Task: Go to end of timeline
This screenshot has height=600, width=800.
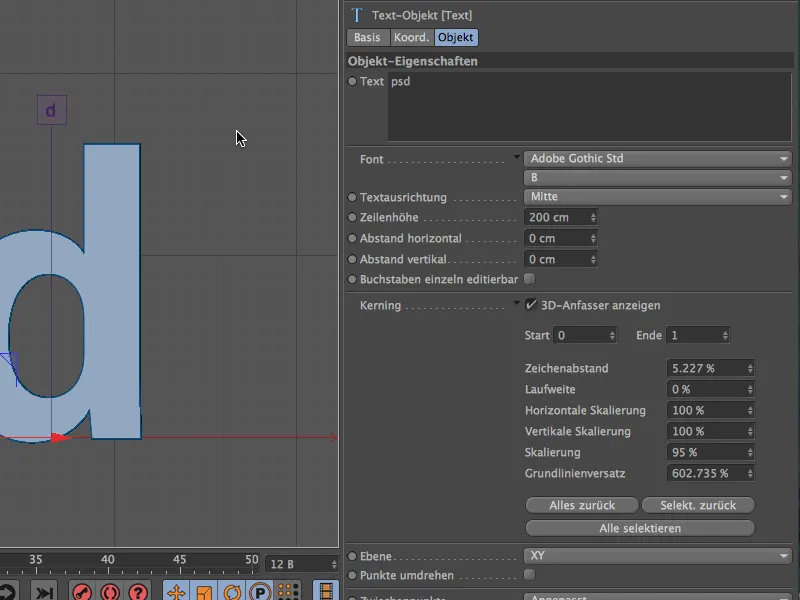Action: click(44, 592)
